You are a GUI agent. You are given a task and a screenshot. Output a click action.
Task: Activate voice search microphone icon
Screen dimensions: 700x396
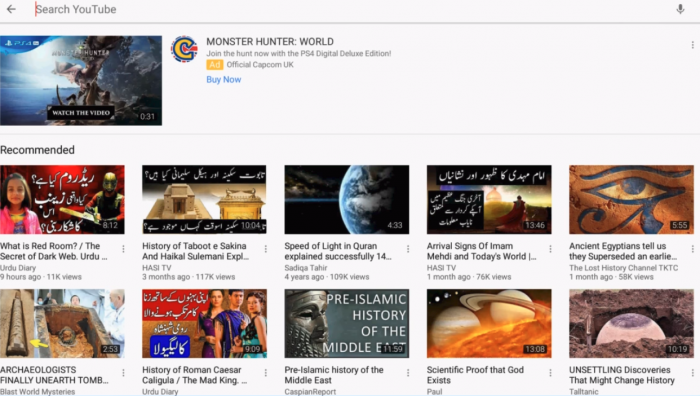point(680,9)
